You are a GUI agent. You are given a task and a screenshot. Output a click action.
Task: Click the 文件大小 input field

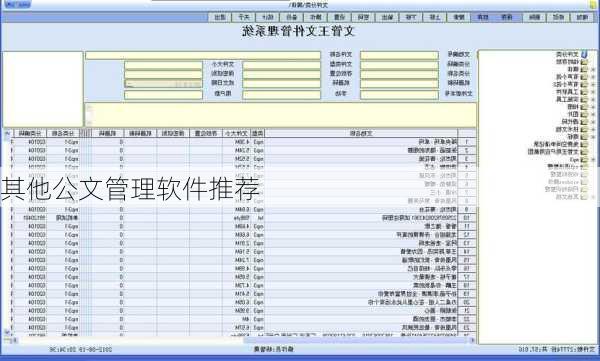163,65
